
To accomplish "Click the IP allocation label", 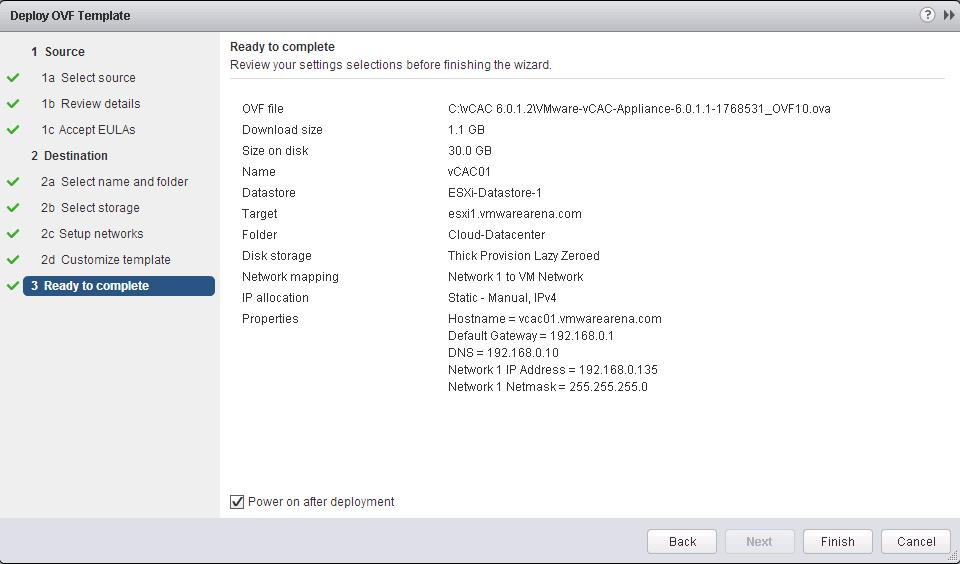I will coord(275,298).
